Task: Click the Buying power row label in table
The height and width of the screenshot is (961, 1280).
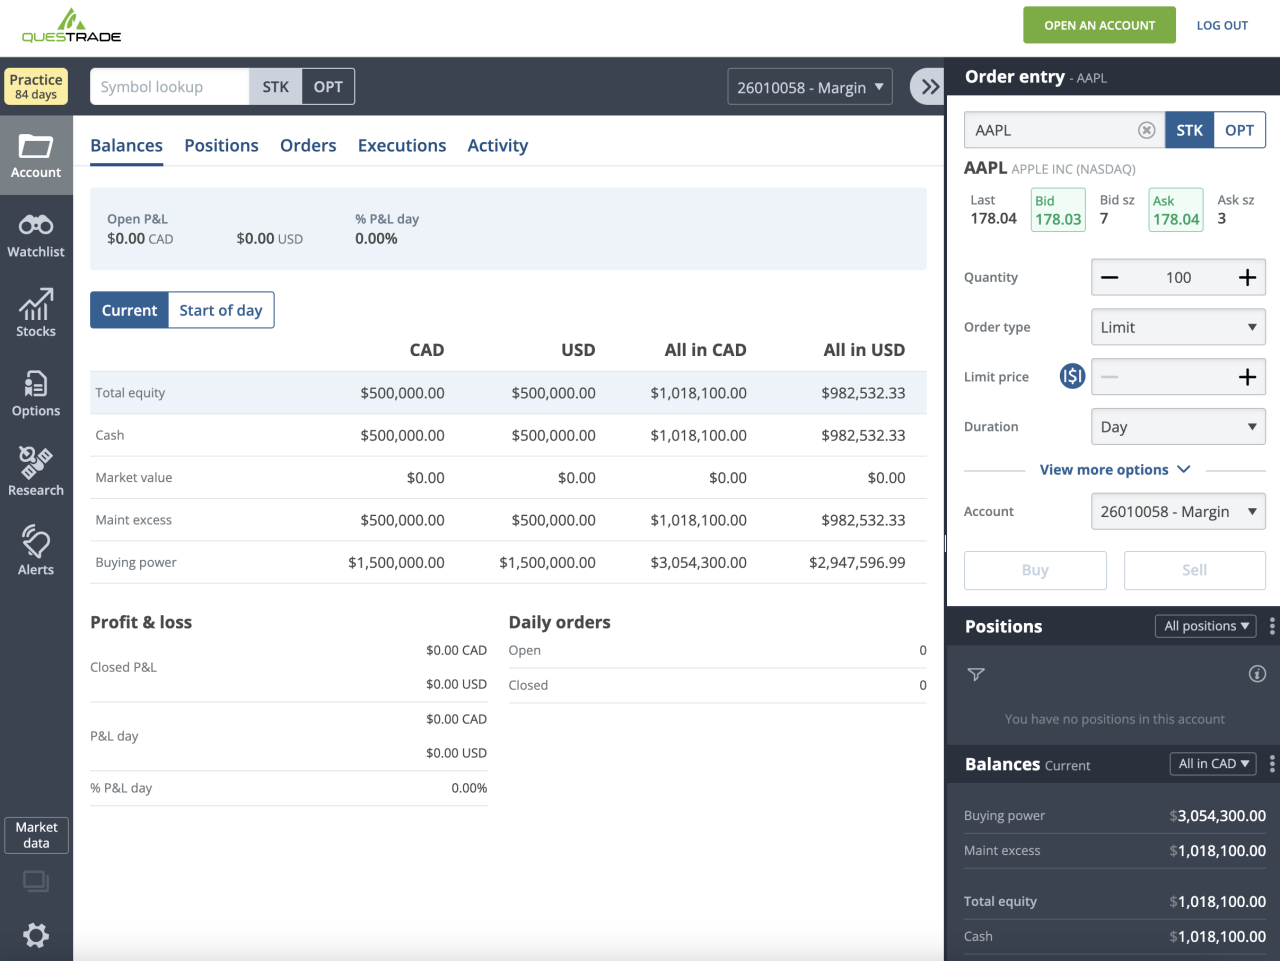Action: click(x=136, y=563)
